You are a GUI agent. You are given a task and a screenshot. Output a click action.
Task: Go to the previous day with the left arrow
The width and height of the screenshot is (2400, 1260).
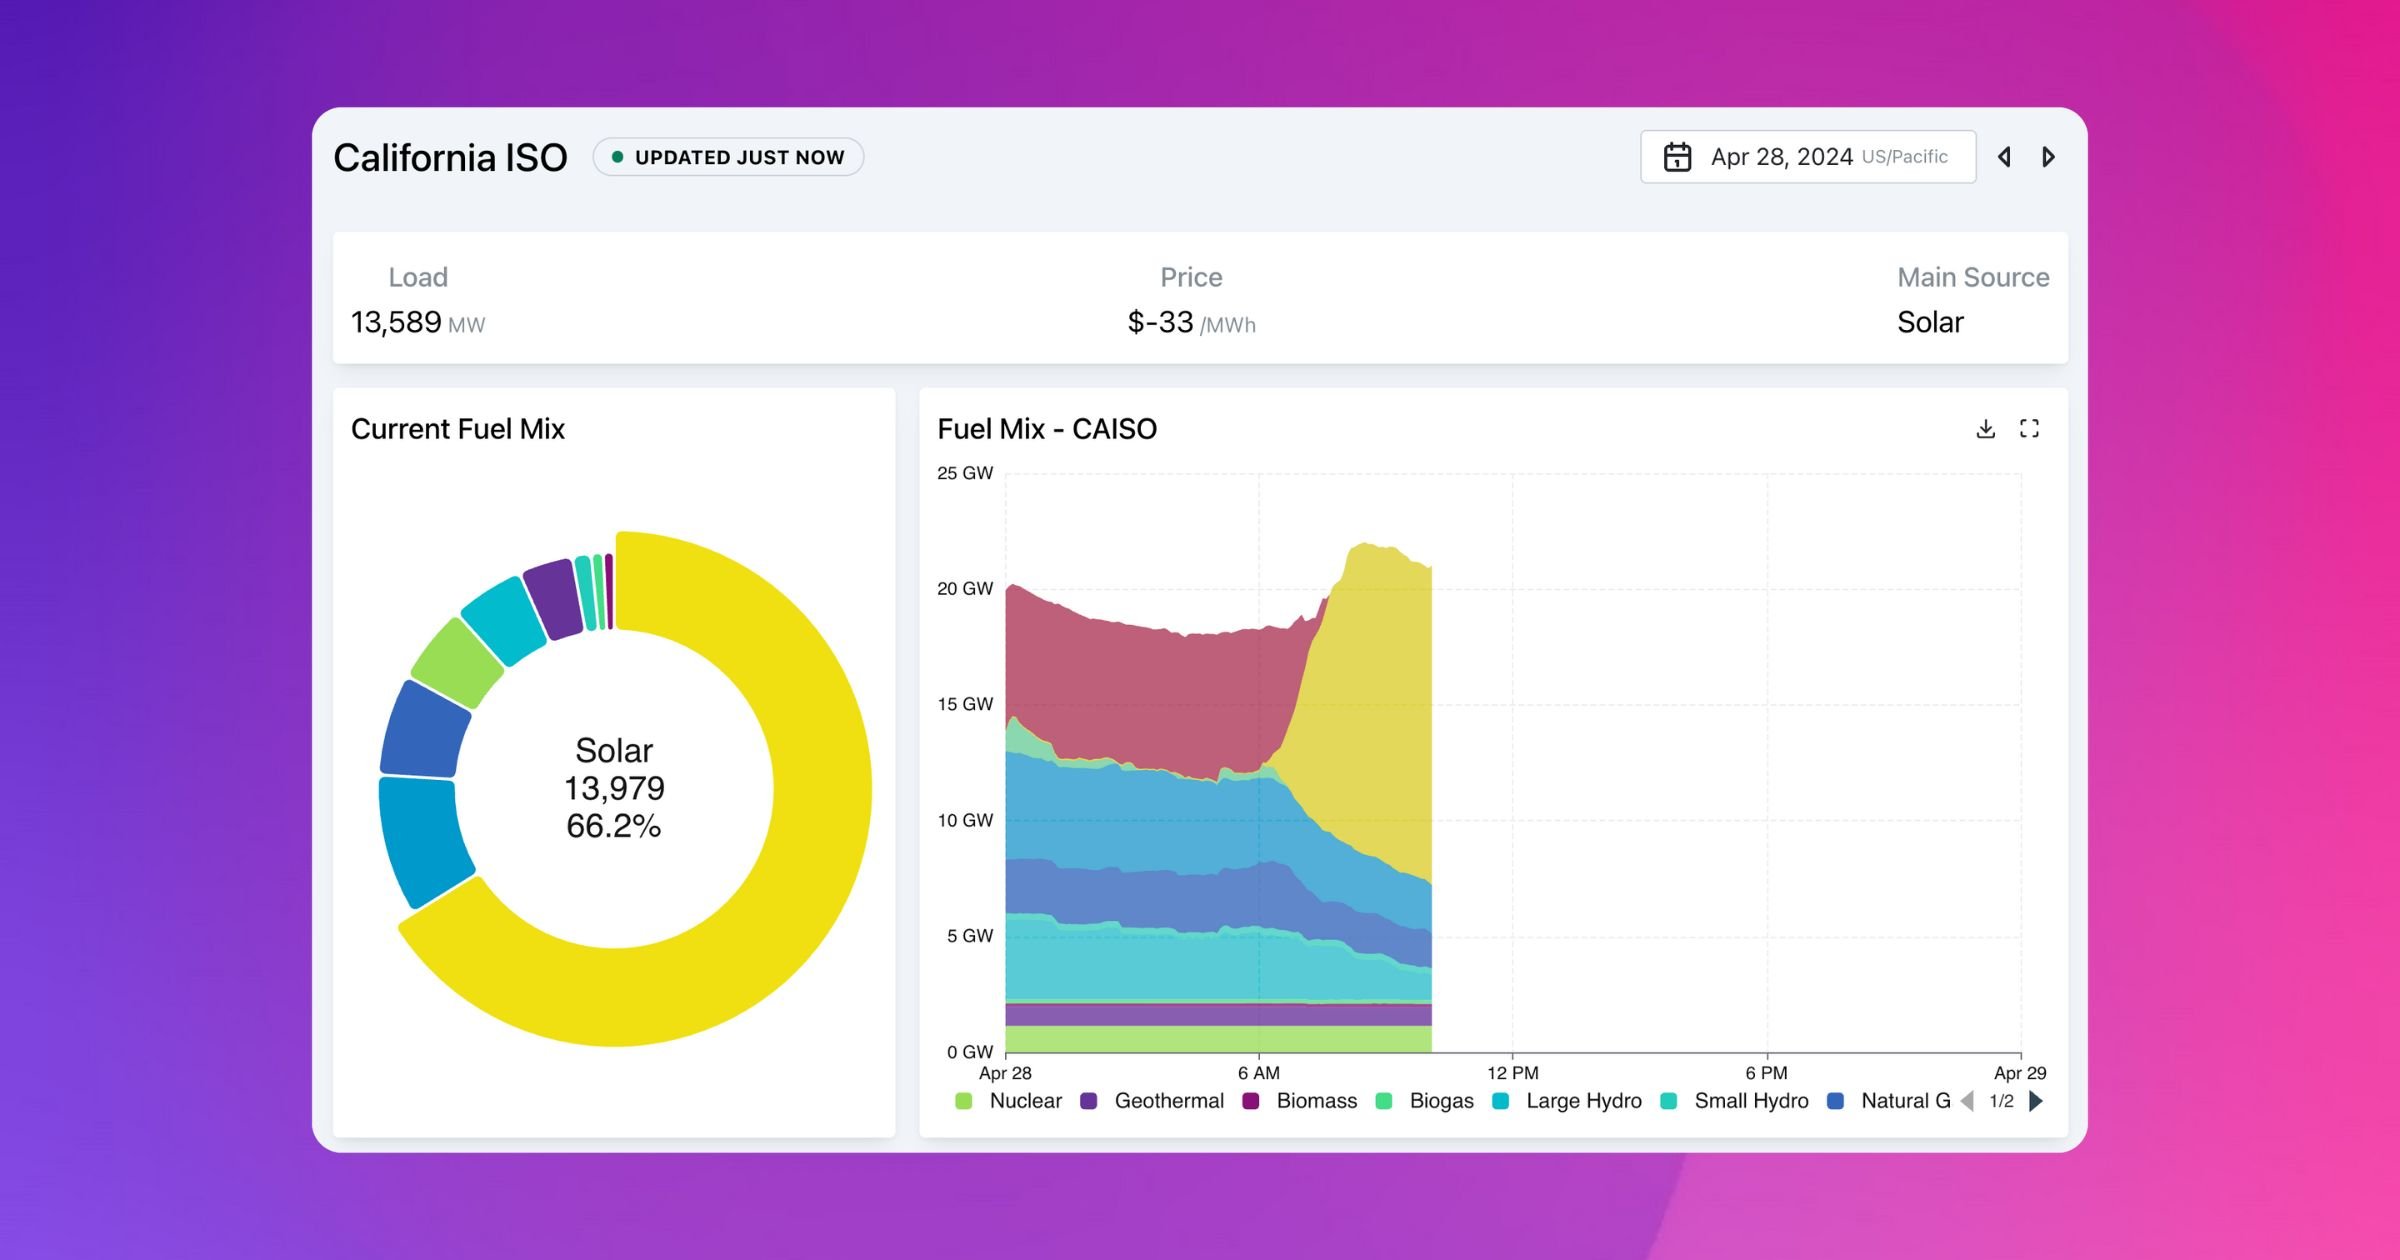(x=2005, y=157)
